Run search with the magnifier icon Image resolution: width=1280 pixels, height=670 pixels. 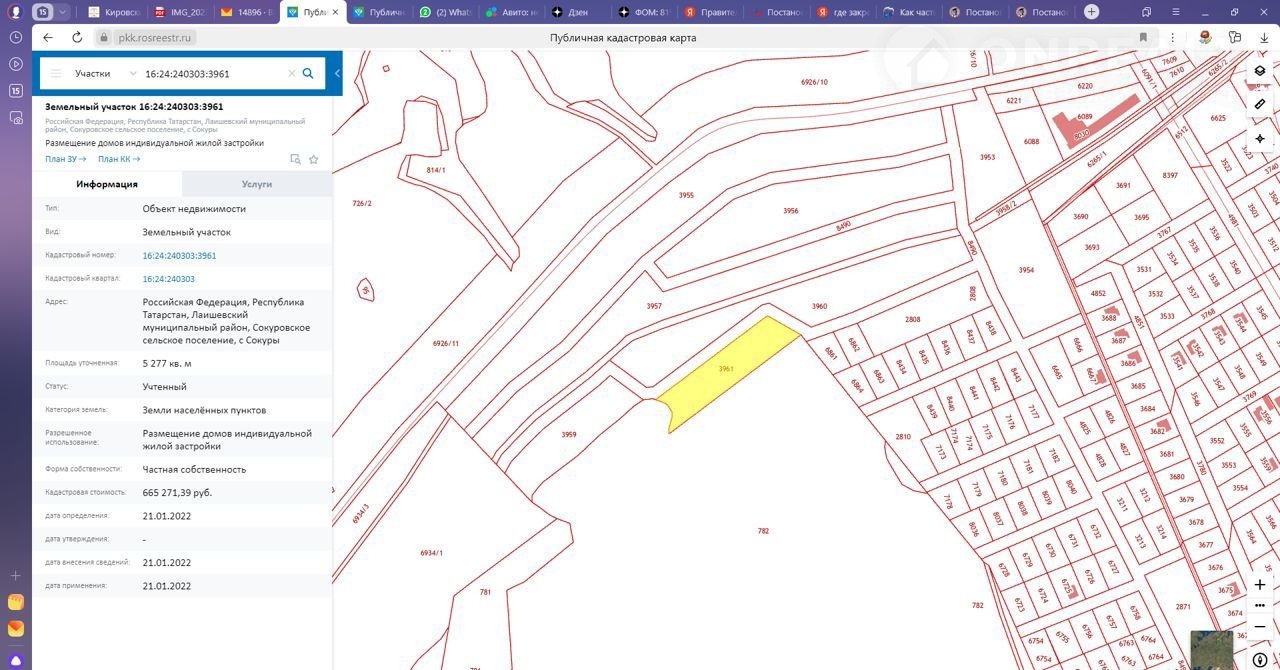point(308,73)
